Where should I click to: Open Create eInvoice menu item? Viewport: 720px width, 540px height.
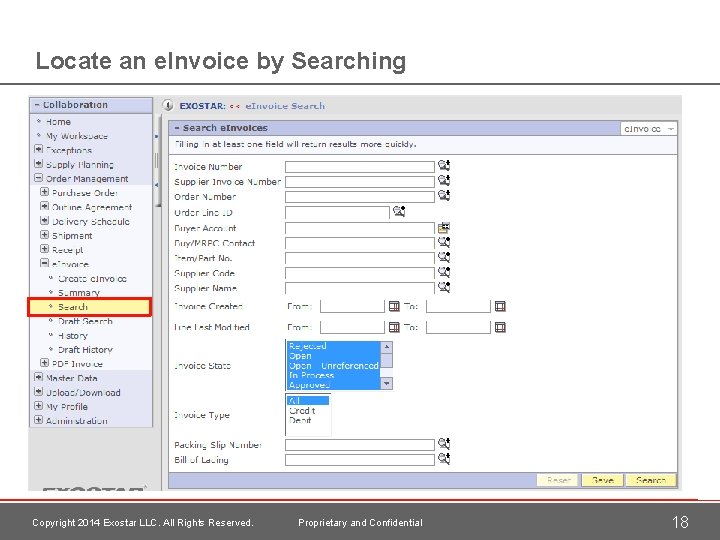click(x=92, y=279)
